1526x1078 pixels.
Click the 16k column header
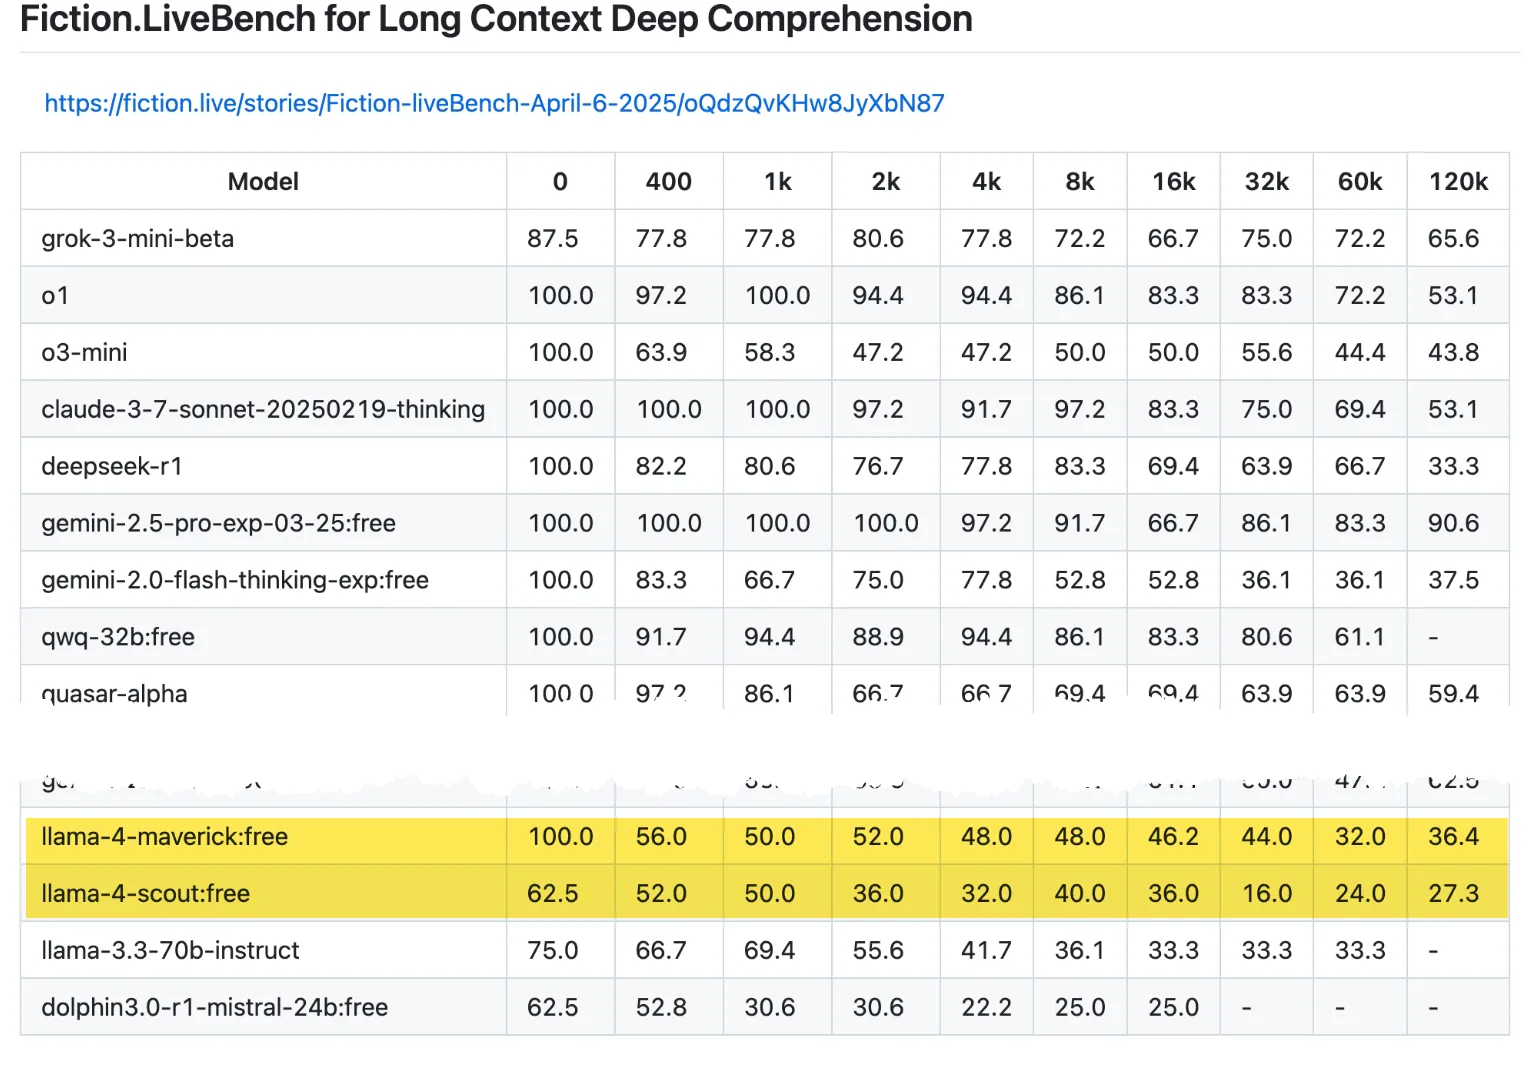1173,181
